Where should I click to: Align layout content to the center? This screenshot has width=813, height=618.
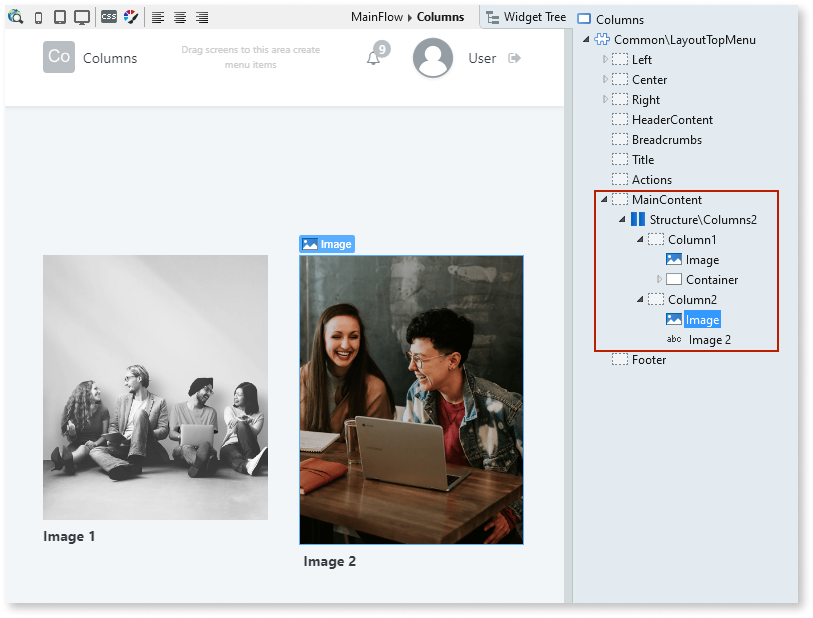(180, 17)
